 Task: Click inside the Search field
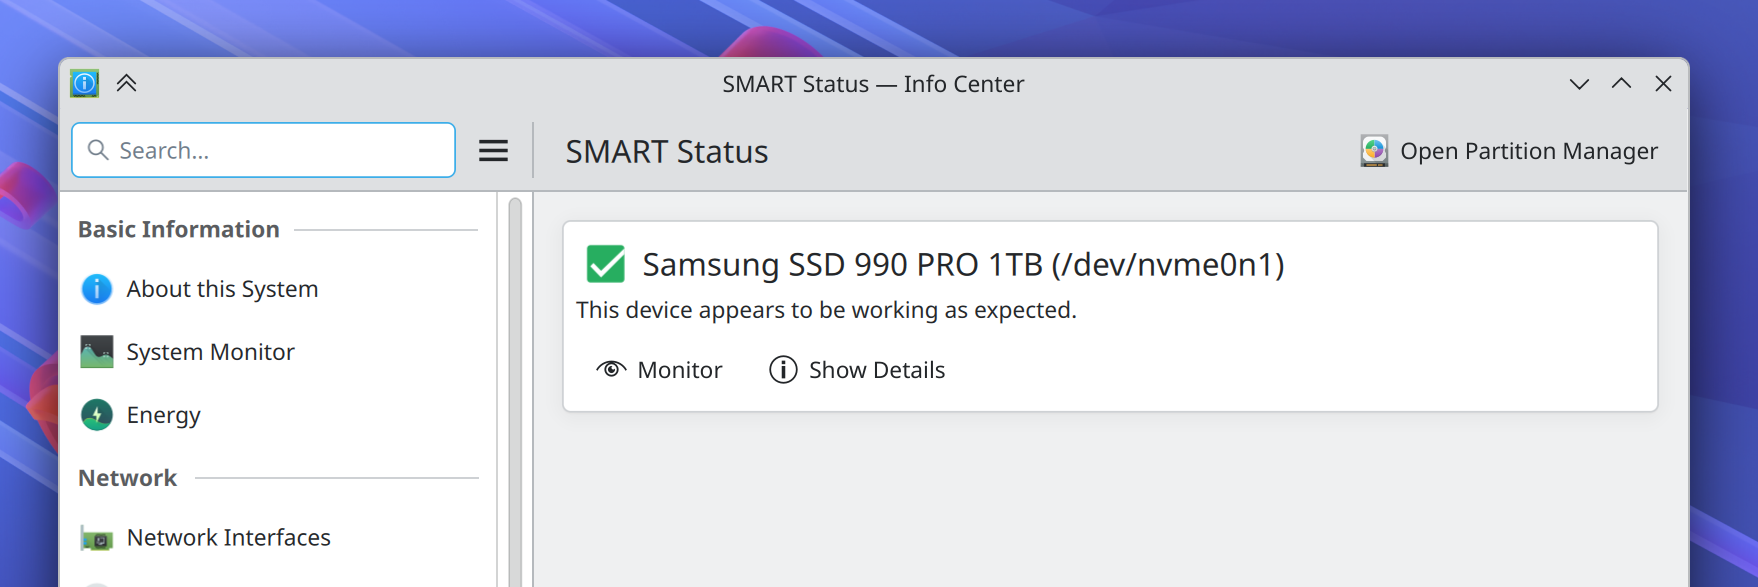pyautogui.click(x=260, y=150)
